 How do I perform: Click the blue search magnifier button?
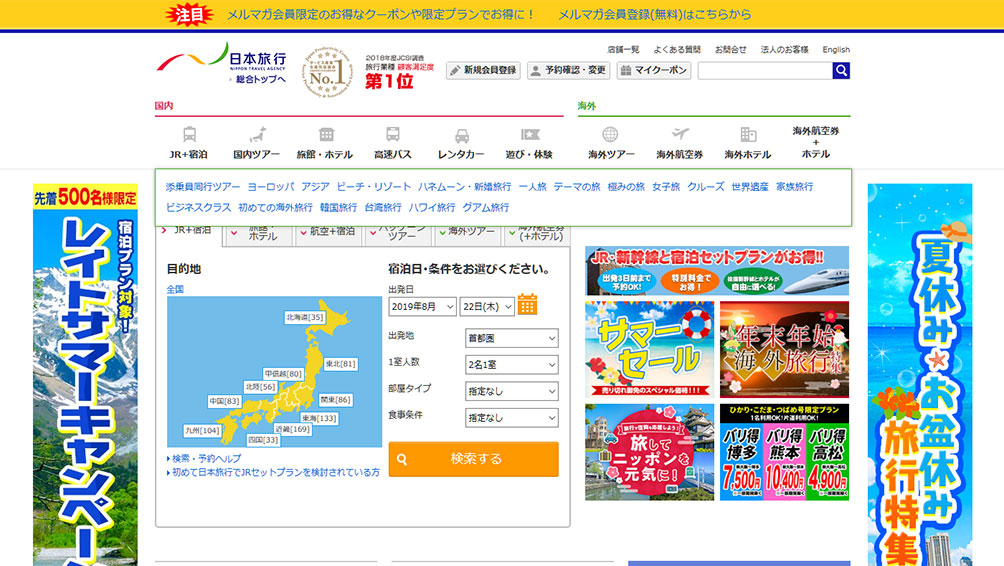(841, 70)
